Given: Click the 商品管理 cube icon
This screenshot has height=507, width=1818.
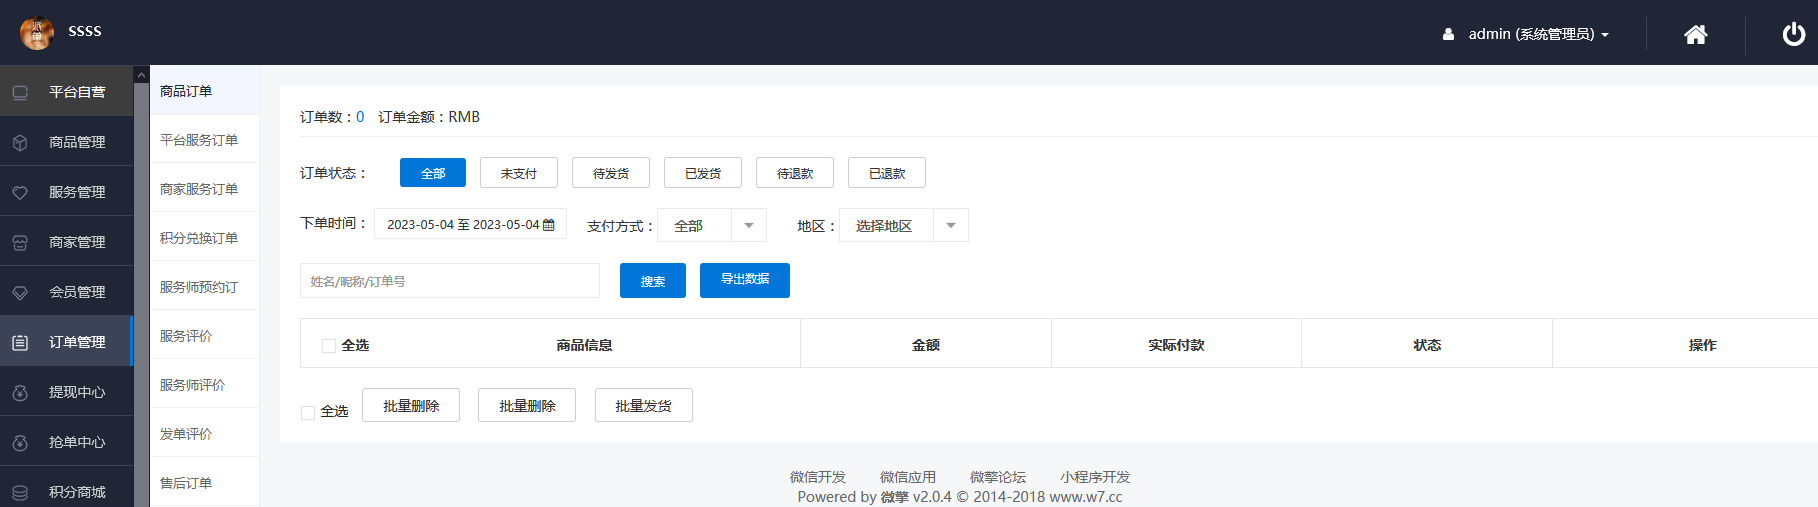Looking at the screenshot, I should tap(20, 142).
